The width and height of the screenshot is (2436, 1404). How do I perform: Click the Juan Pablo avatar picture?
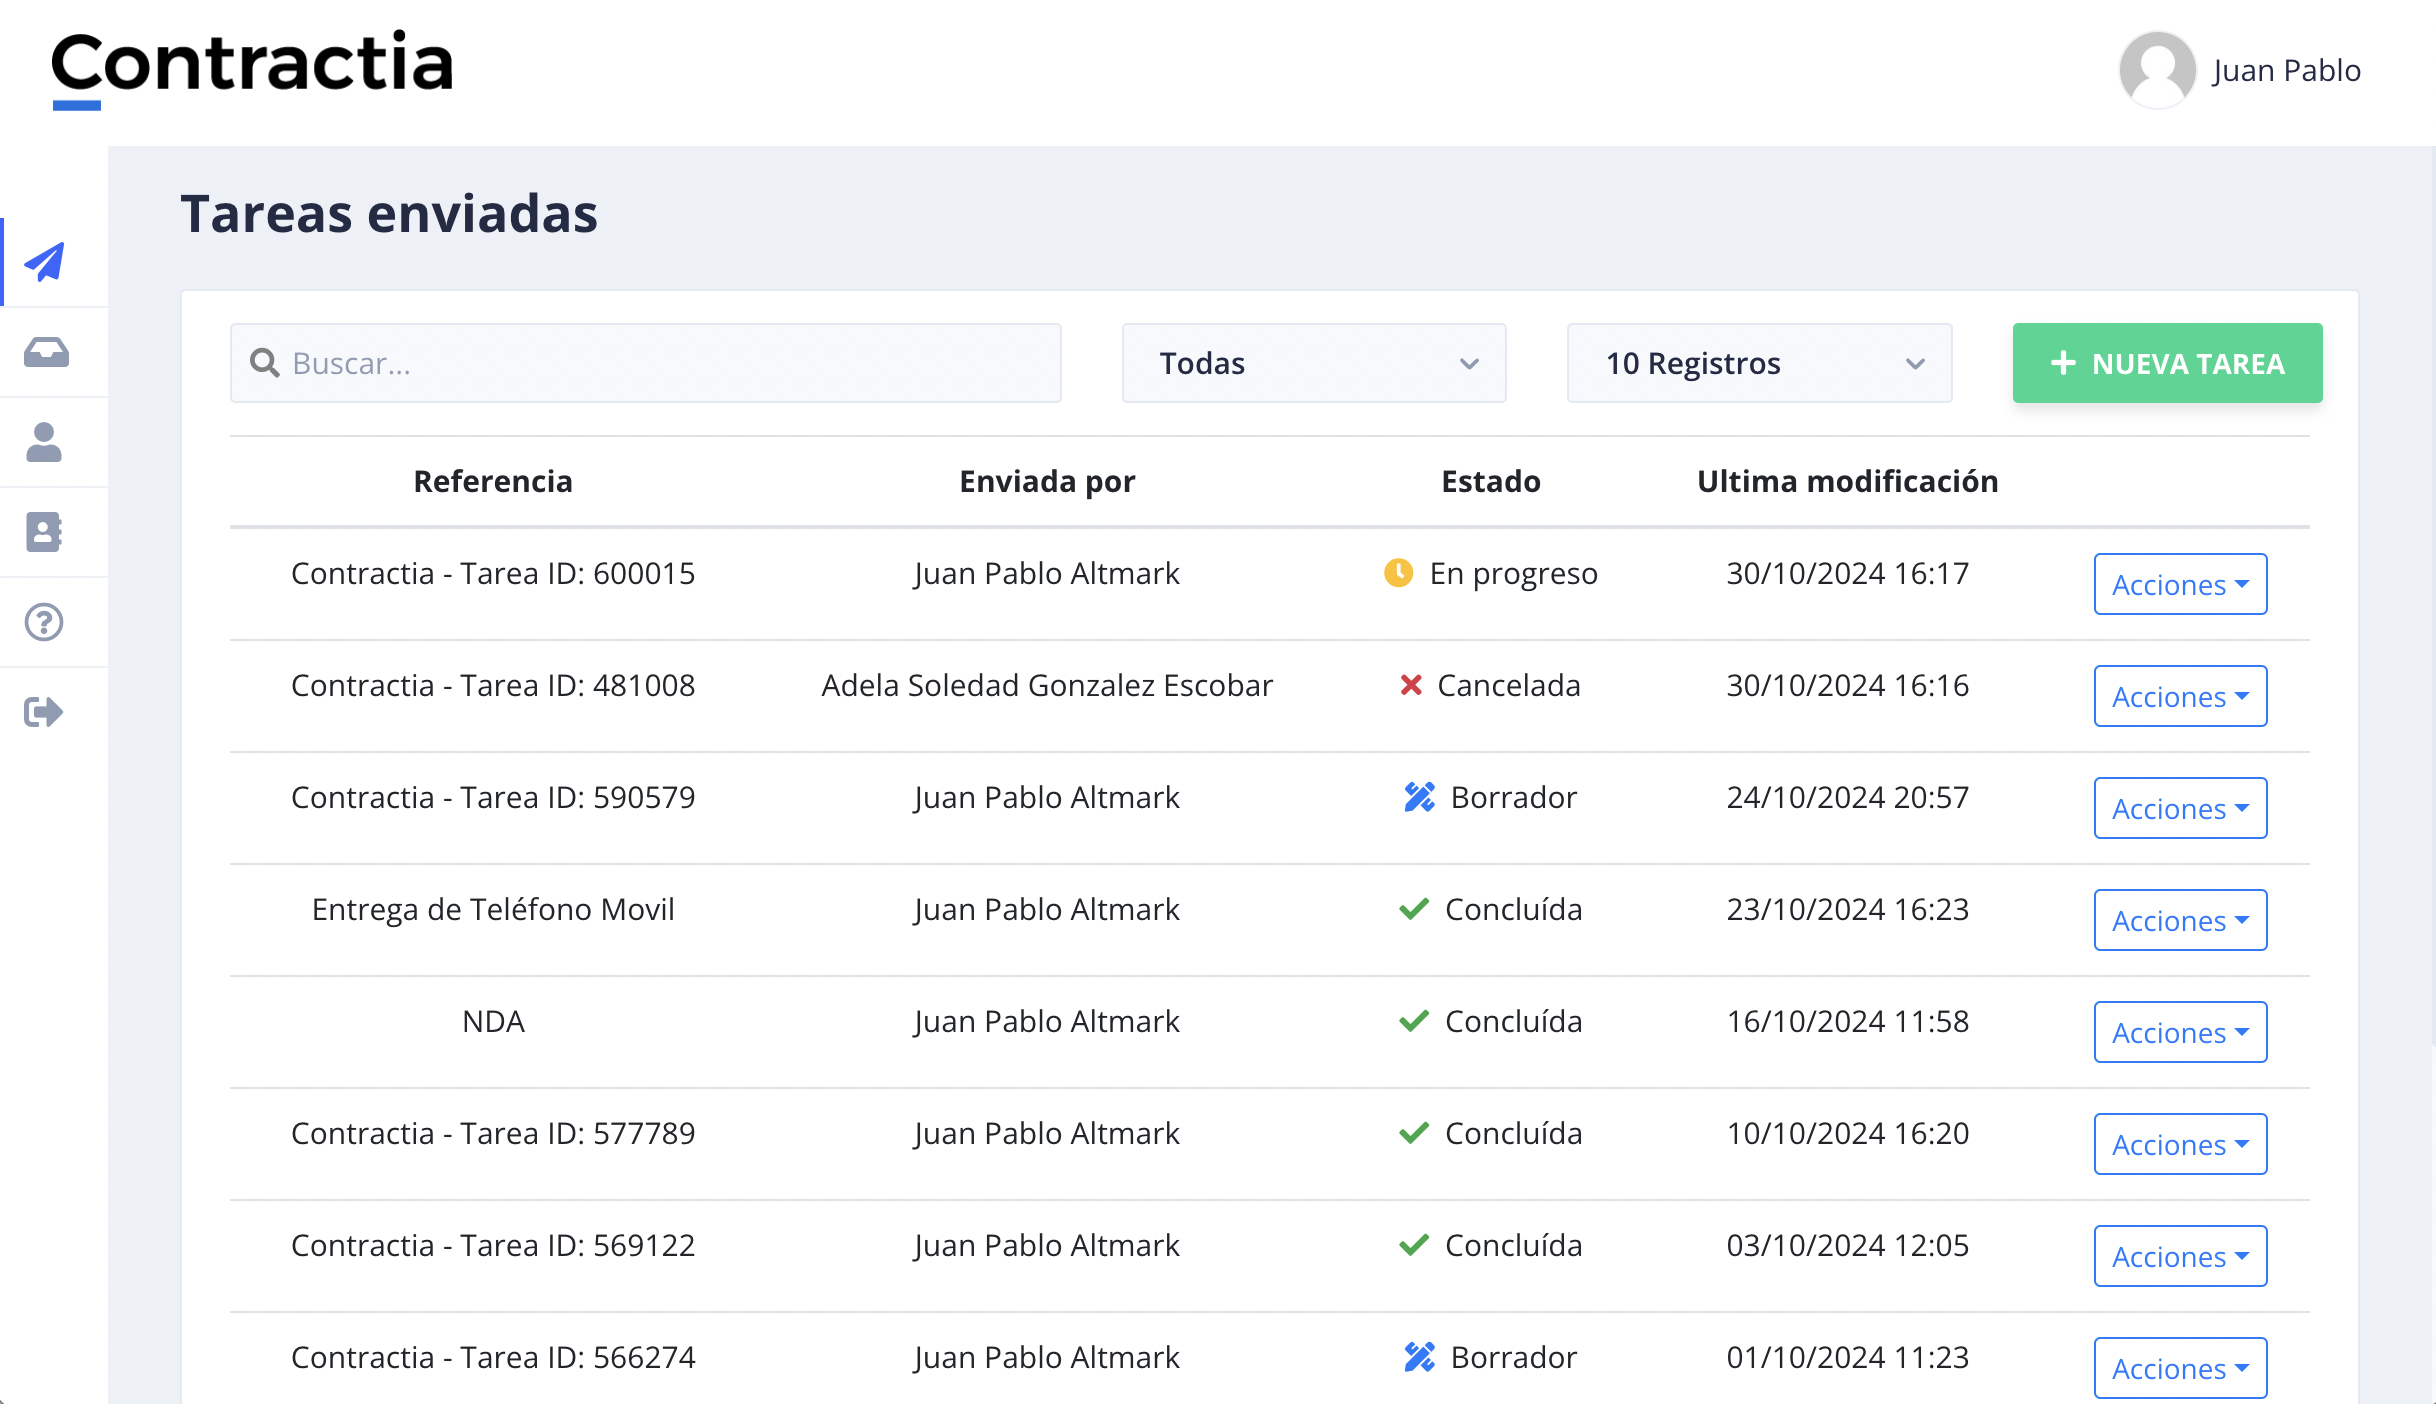point(2157,70)
